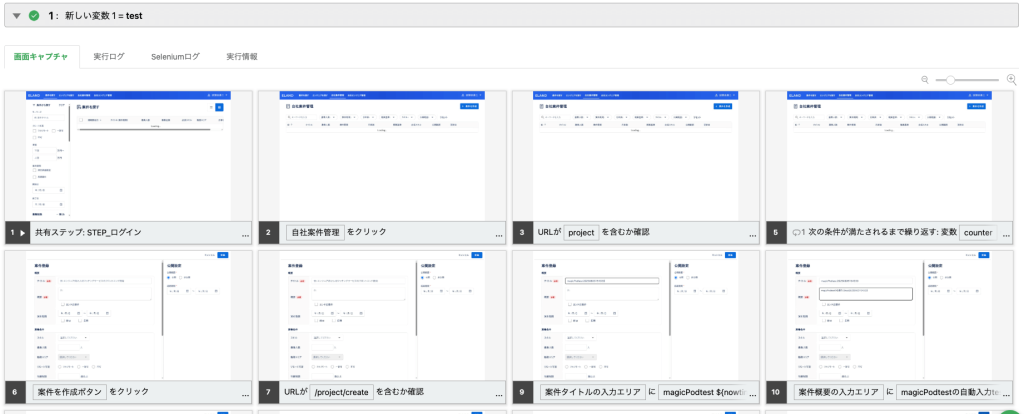The image size is (1024, 414).
Task: Click the zoom out magnifier icon
Action: click(x=925, y=80)
